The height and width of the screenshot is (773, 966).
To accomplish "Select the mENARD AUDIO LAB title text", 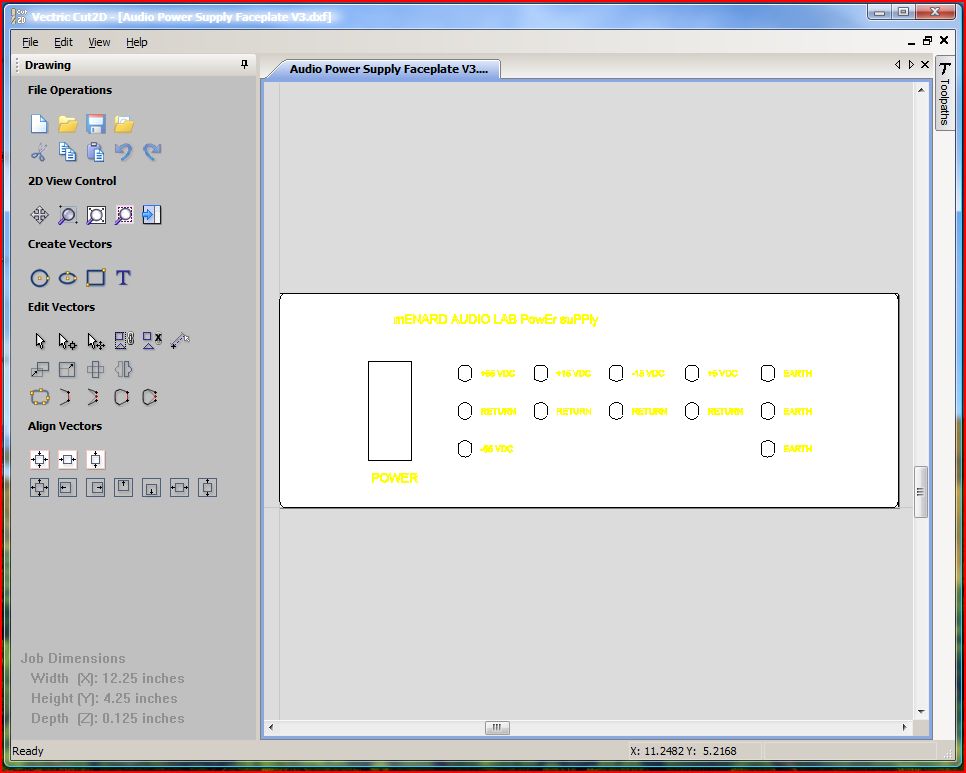I will pyautogui.click(x=496, y=320).
